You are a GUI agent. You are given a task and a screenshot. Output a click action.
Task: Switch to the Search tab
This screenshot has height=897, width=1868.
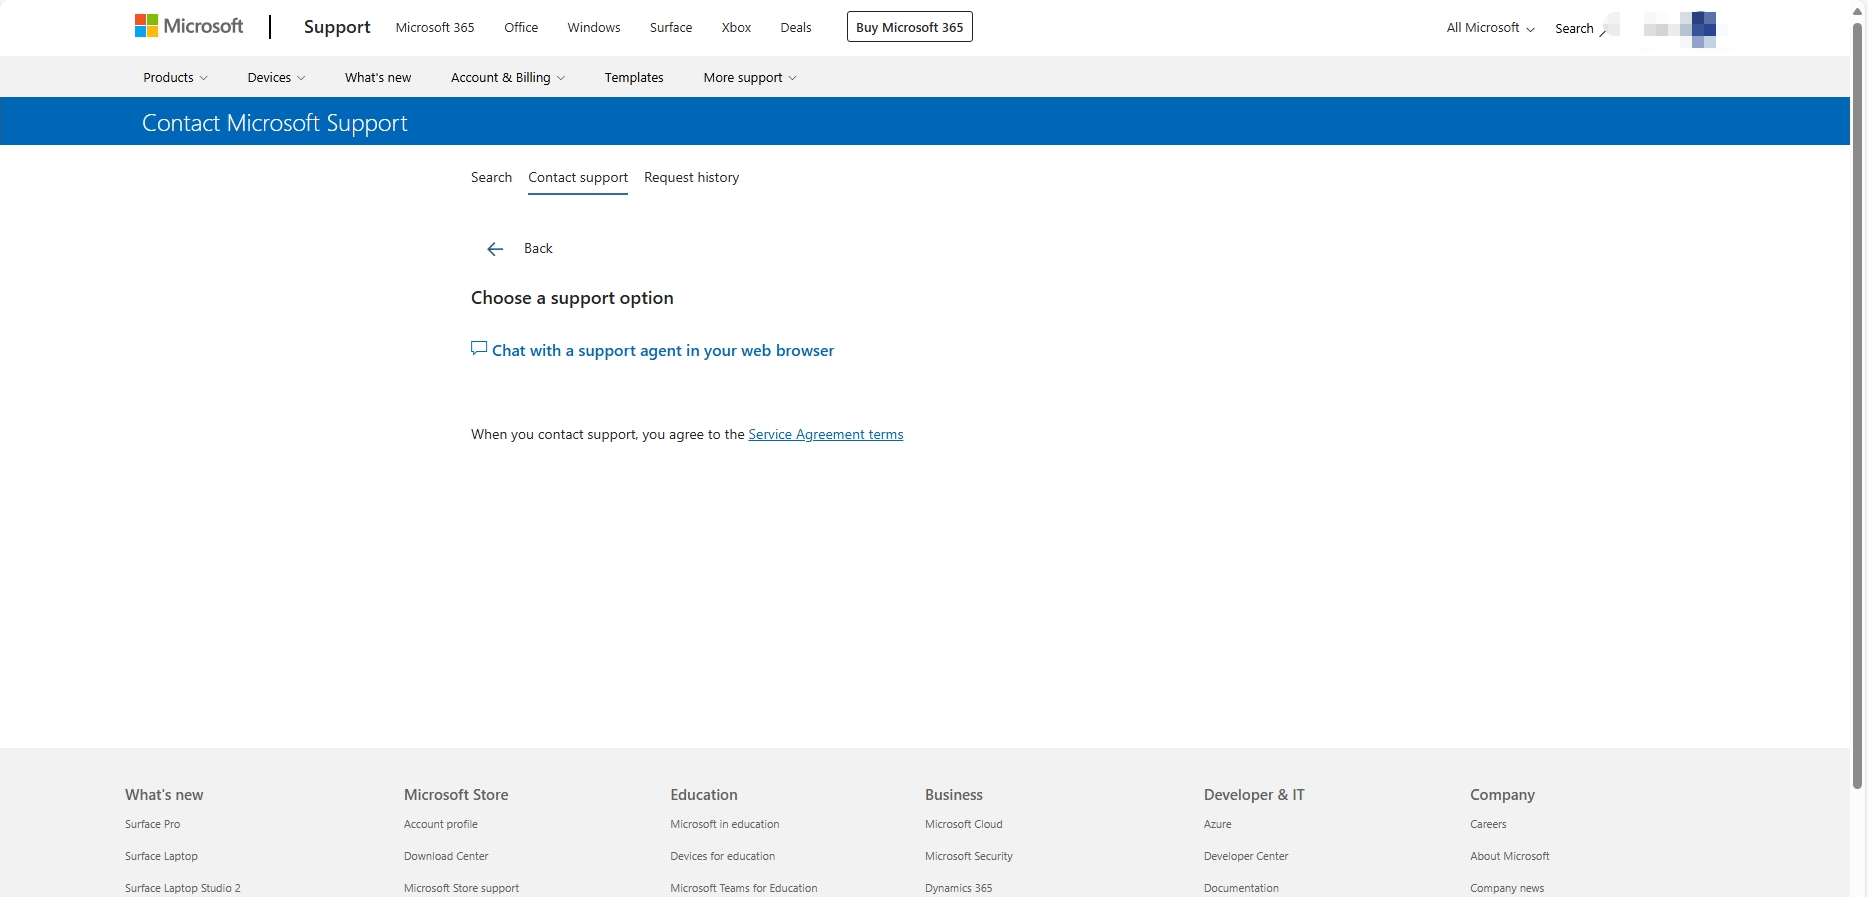491,177
